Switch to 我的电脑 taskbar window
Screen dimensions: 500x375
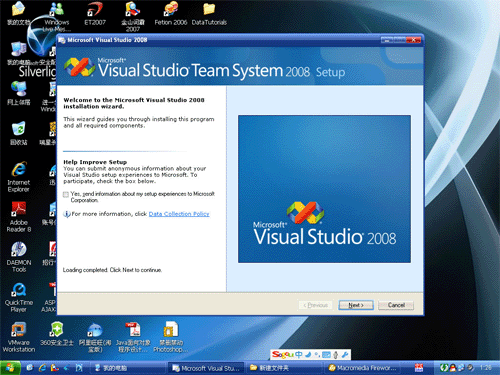click(x=127, y=368)
